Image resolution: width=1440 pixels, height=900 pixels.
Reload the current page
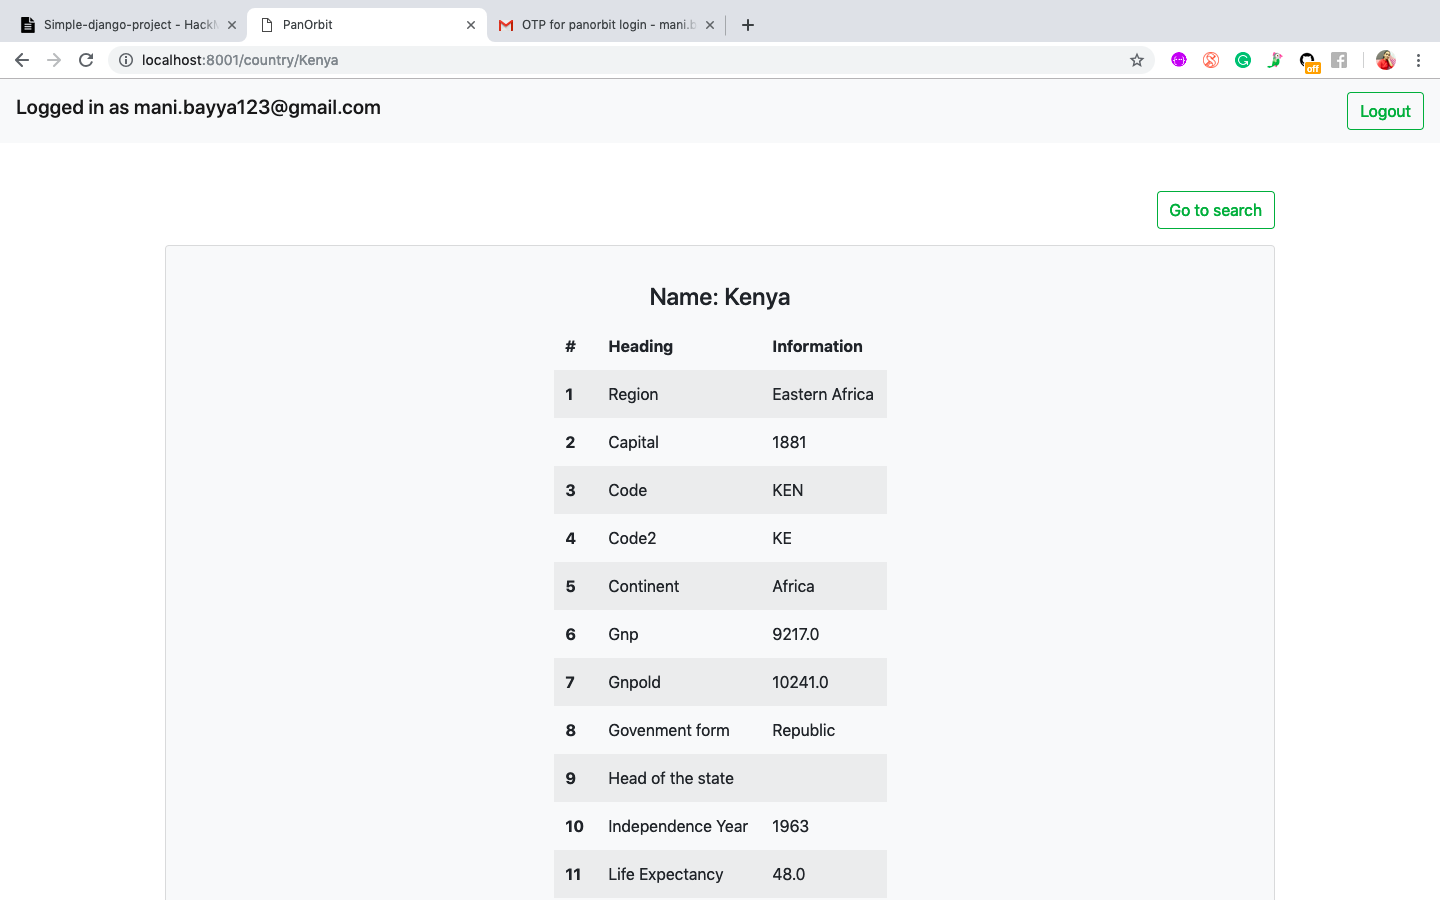coord(86,60)
